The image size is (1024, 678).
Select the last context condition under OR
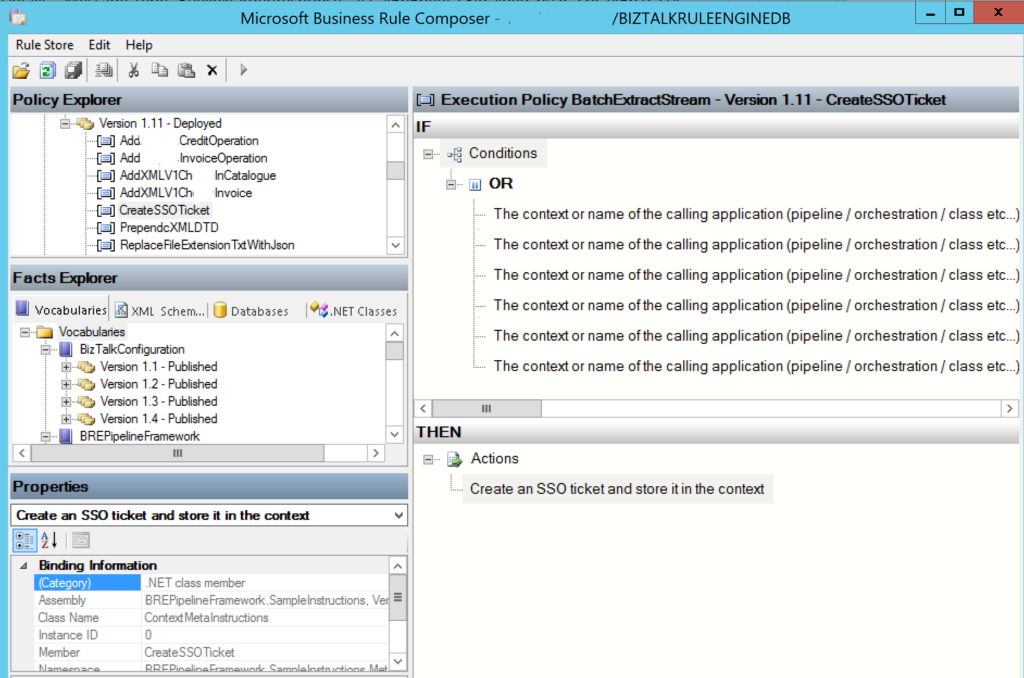tap(756, 366)
